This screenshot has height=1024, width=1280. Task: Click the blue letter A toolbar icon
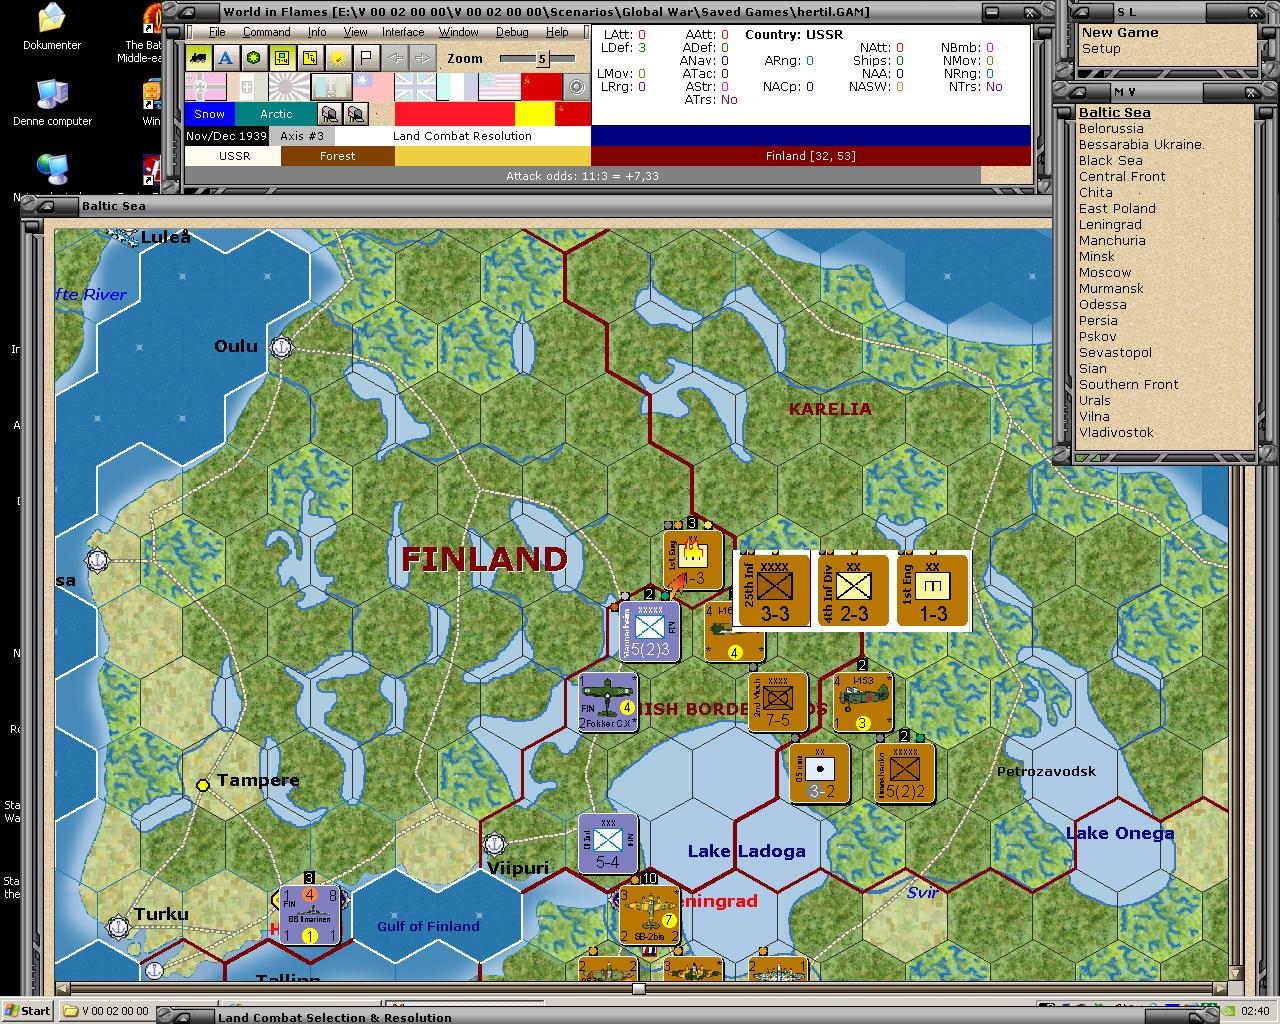pyautogui.click(x=226, y=58)
